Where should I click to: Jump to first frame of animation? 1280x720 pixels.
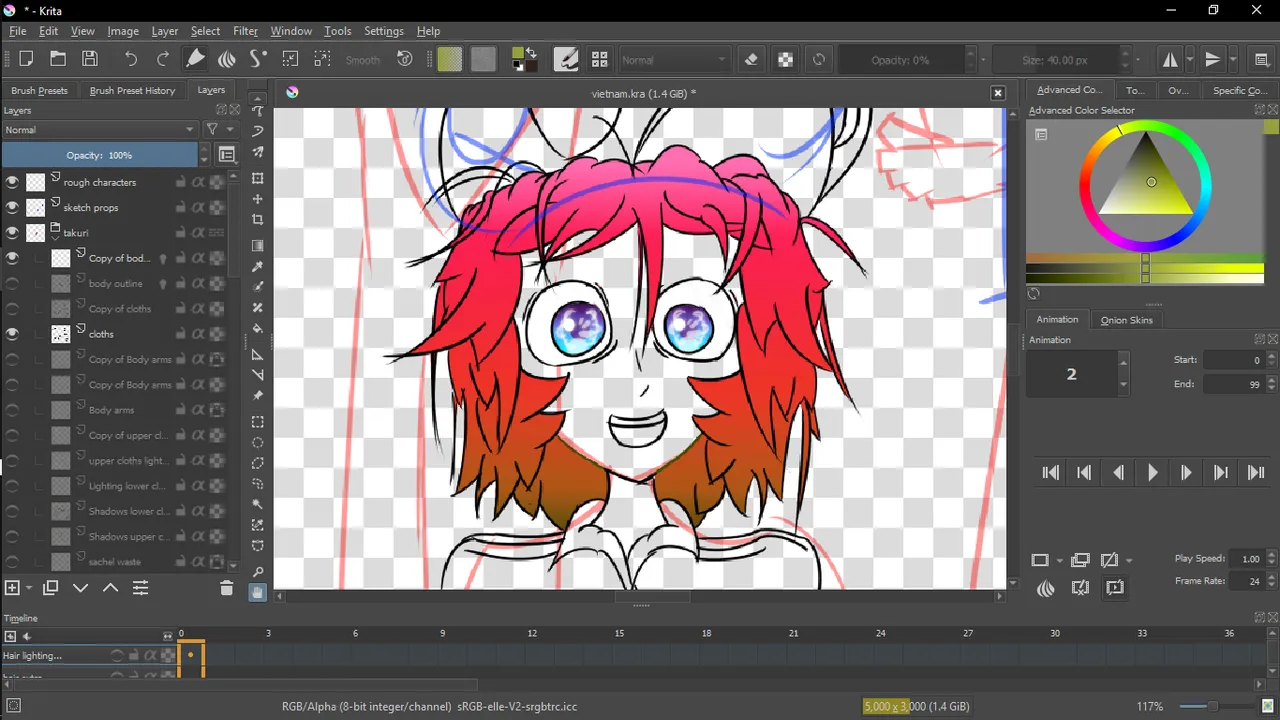tap(1050, 473)
